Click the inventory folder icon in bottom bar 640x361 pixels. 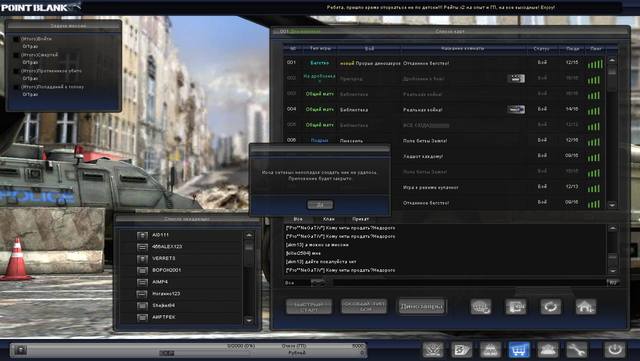coord(462,350)
